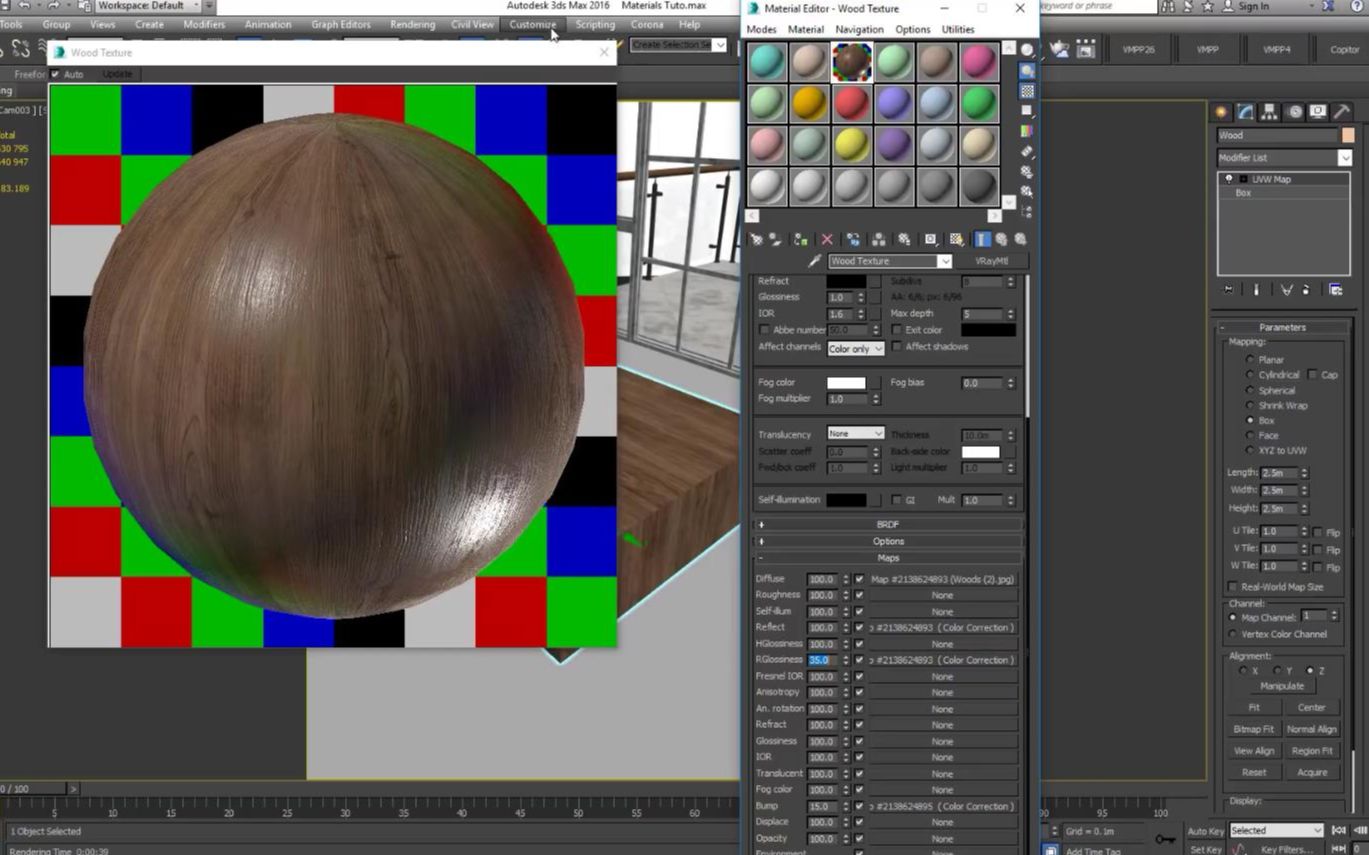
Task: Open the Display tab in command panel
Action: 1319,112
